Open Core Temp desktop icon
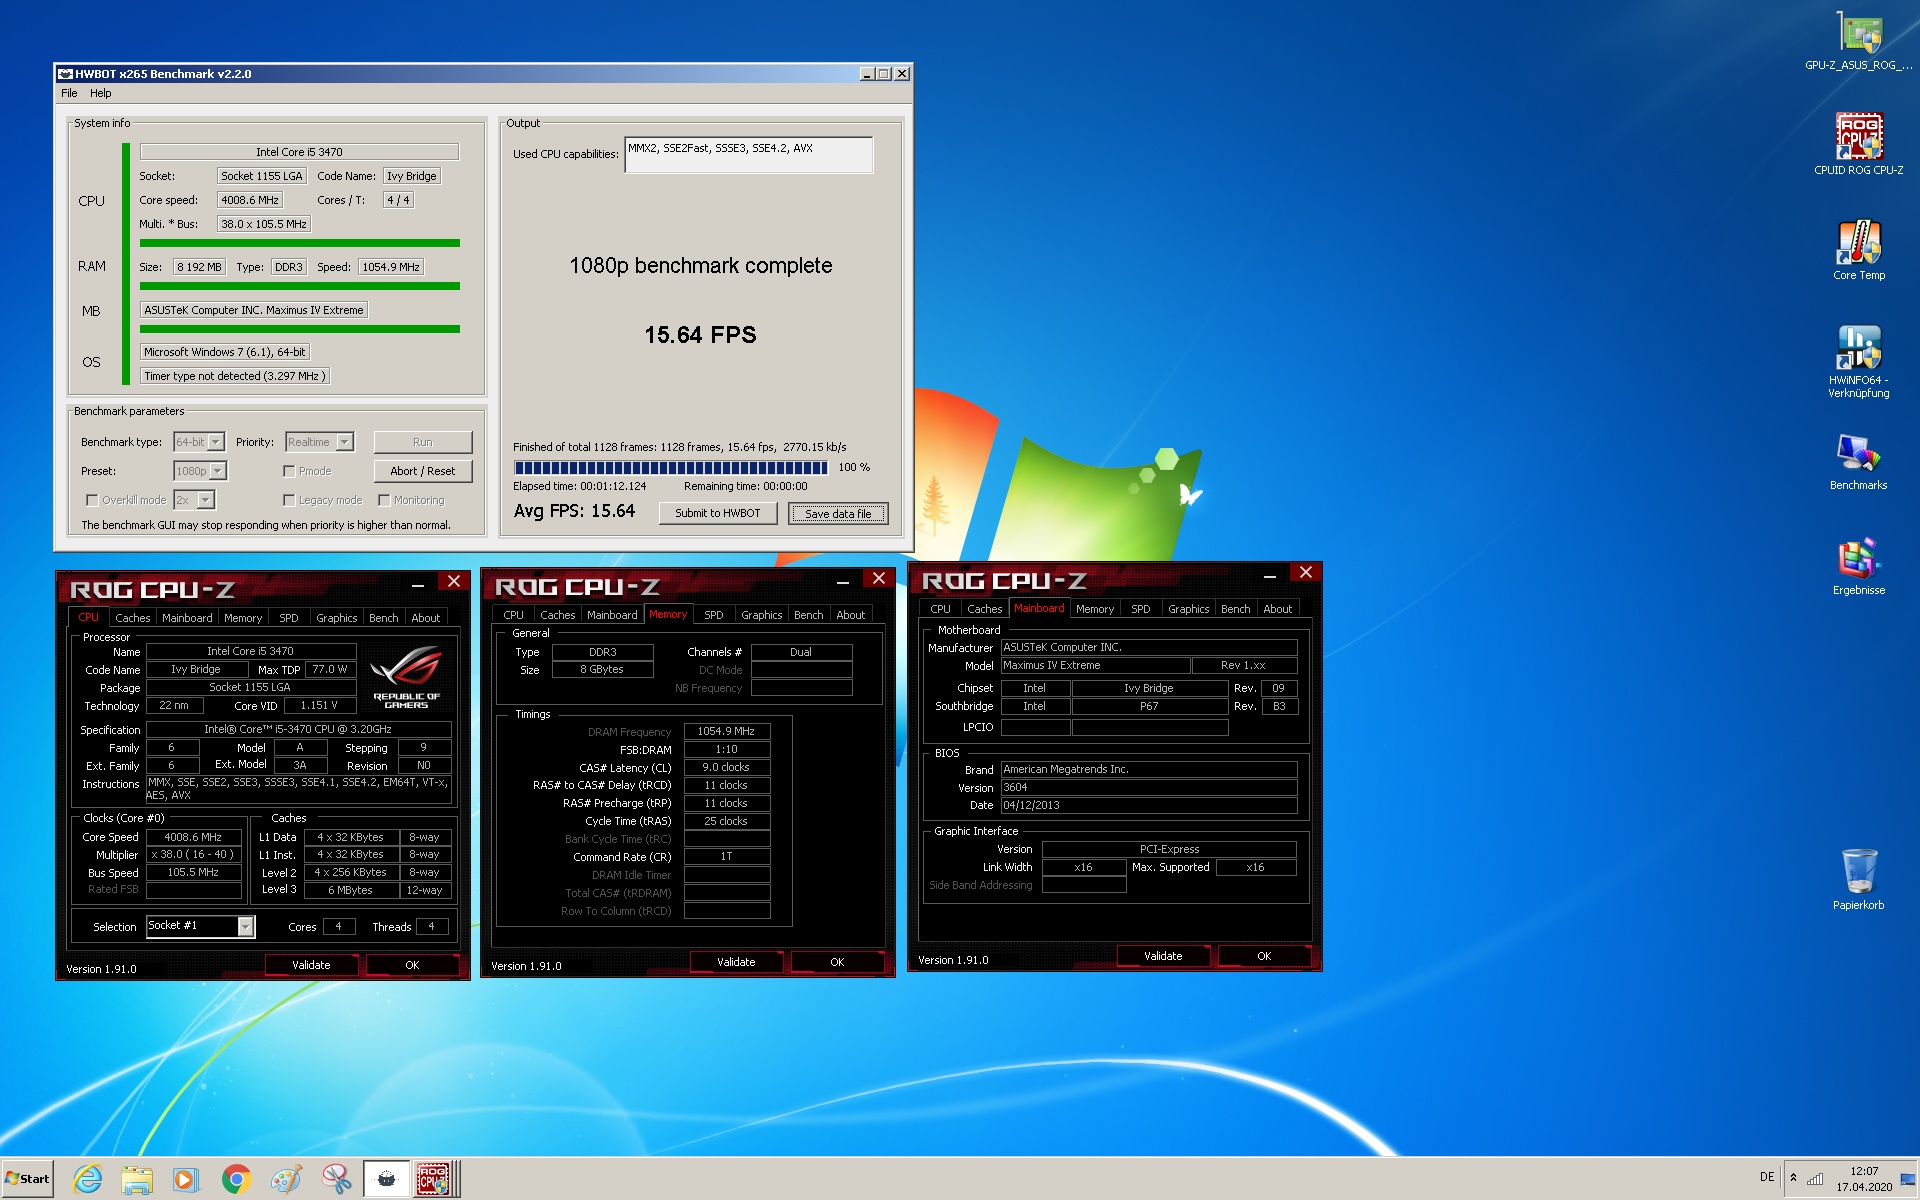Viewport: 1920px width, 1200px height. [1858, 250]
